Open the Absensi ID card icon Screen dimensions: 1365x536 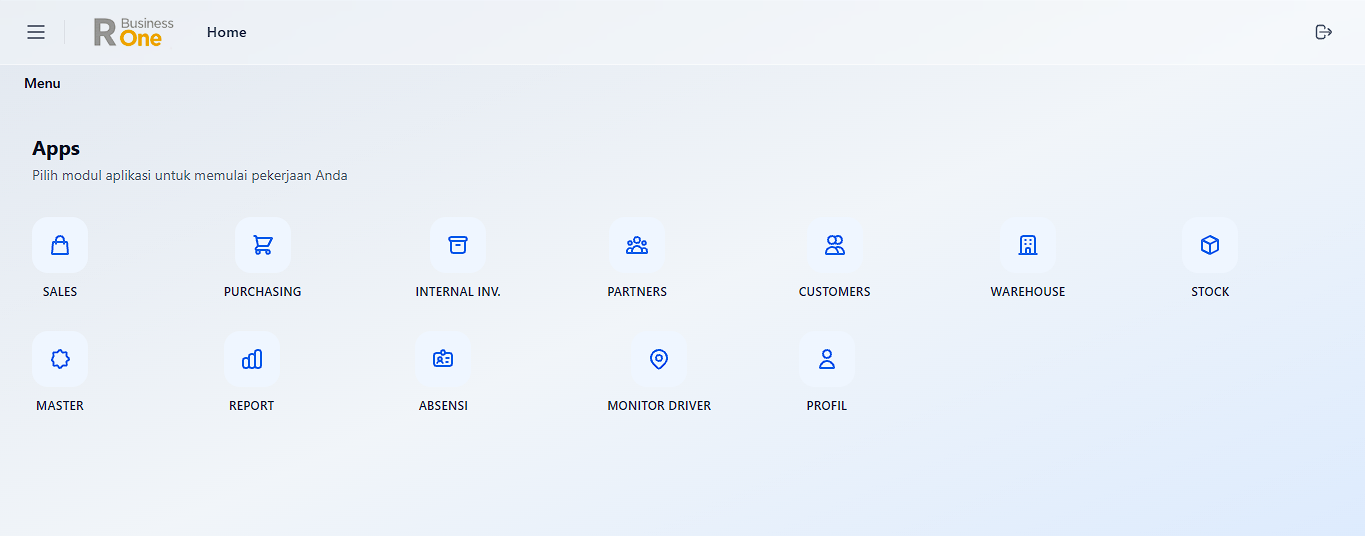(x=443, y=359)
